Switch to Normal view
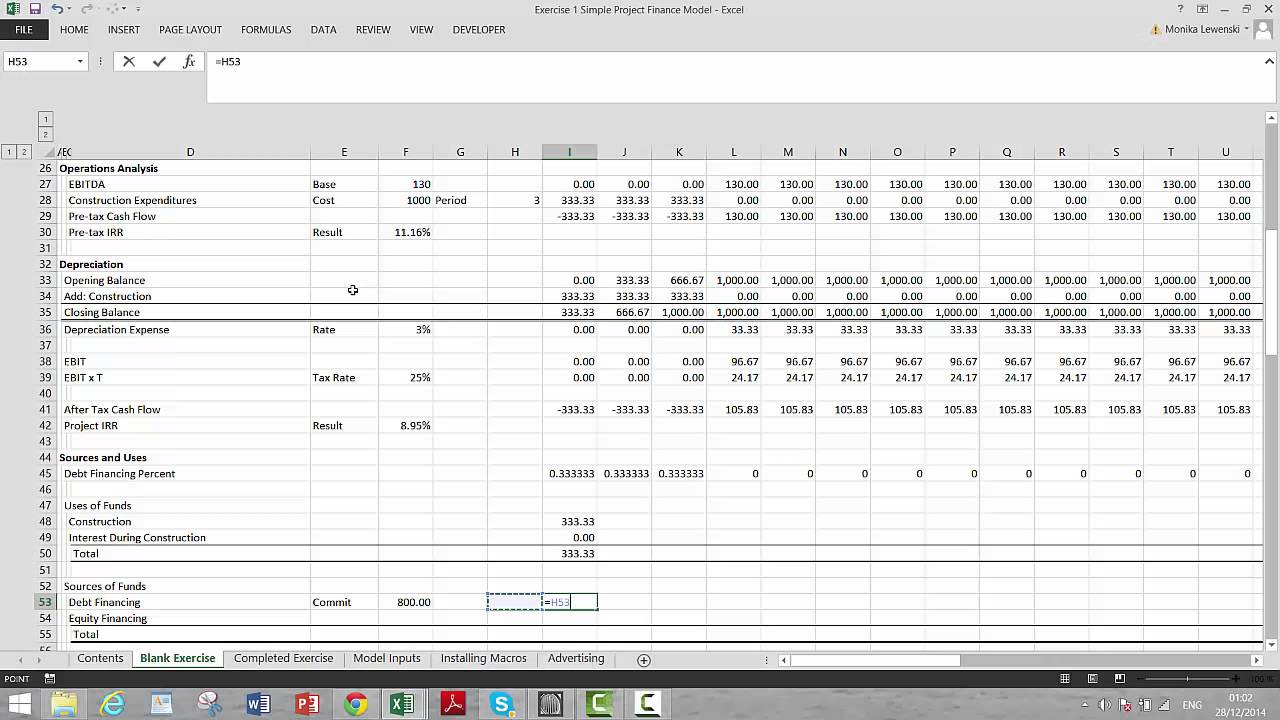 click(1065, 679)
